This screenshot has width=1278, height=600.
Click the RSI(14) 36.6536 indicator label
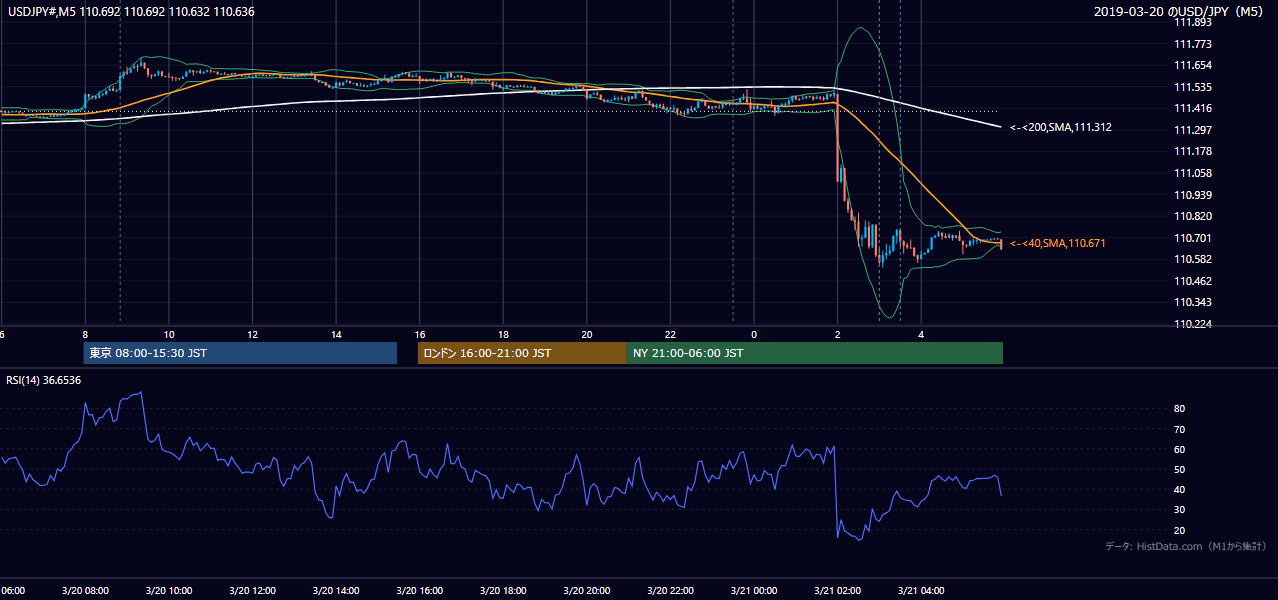click(x=44, y=380)
